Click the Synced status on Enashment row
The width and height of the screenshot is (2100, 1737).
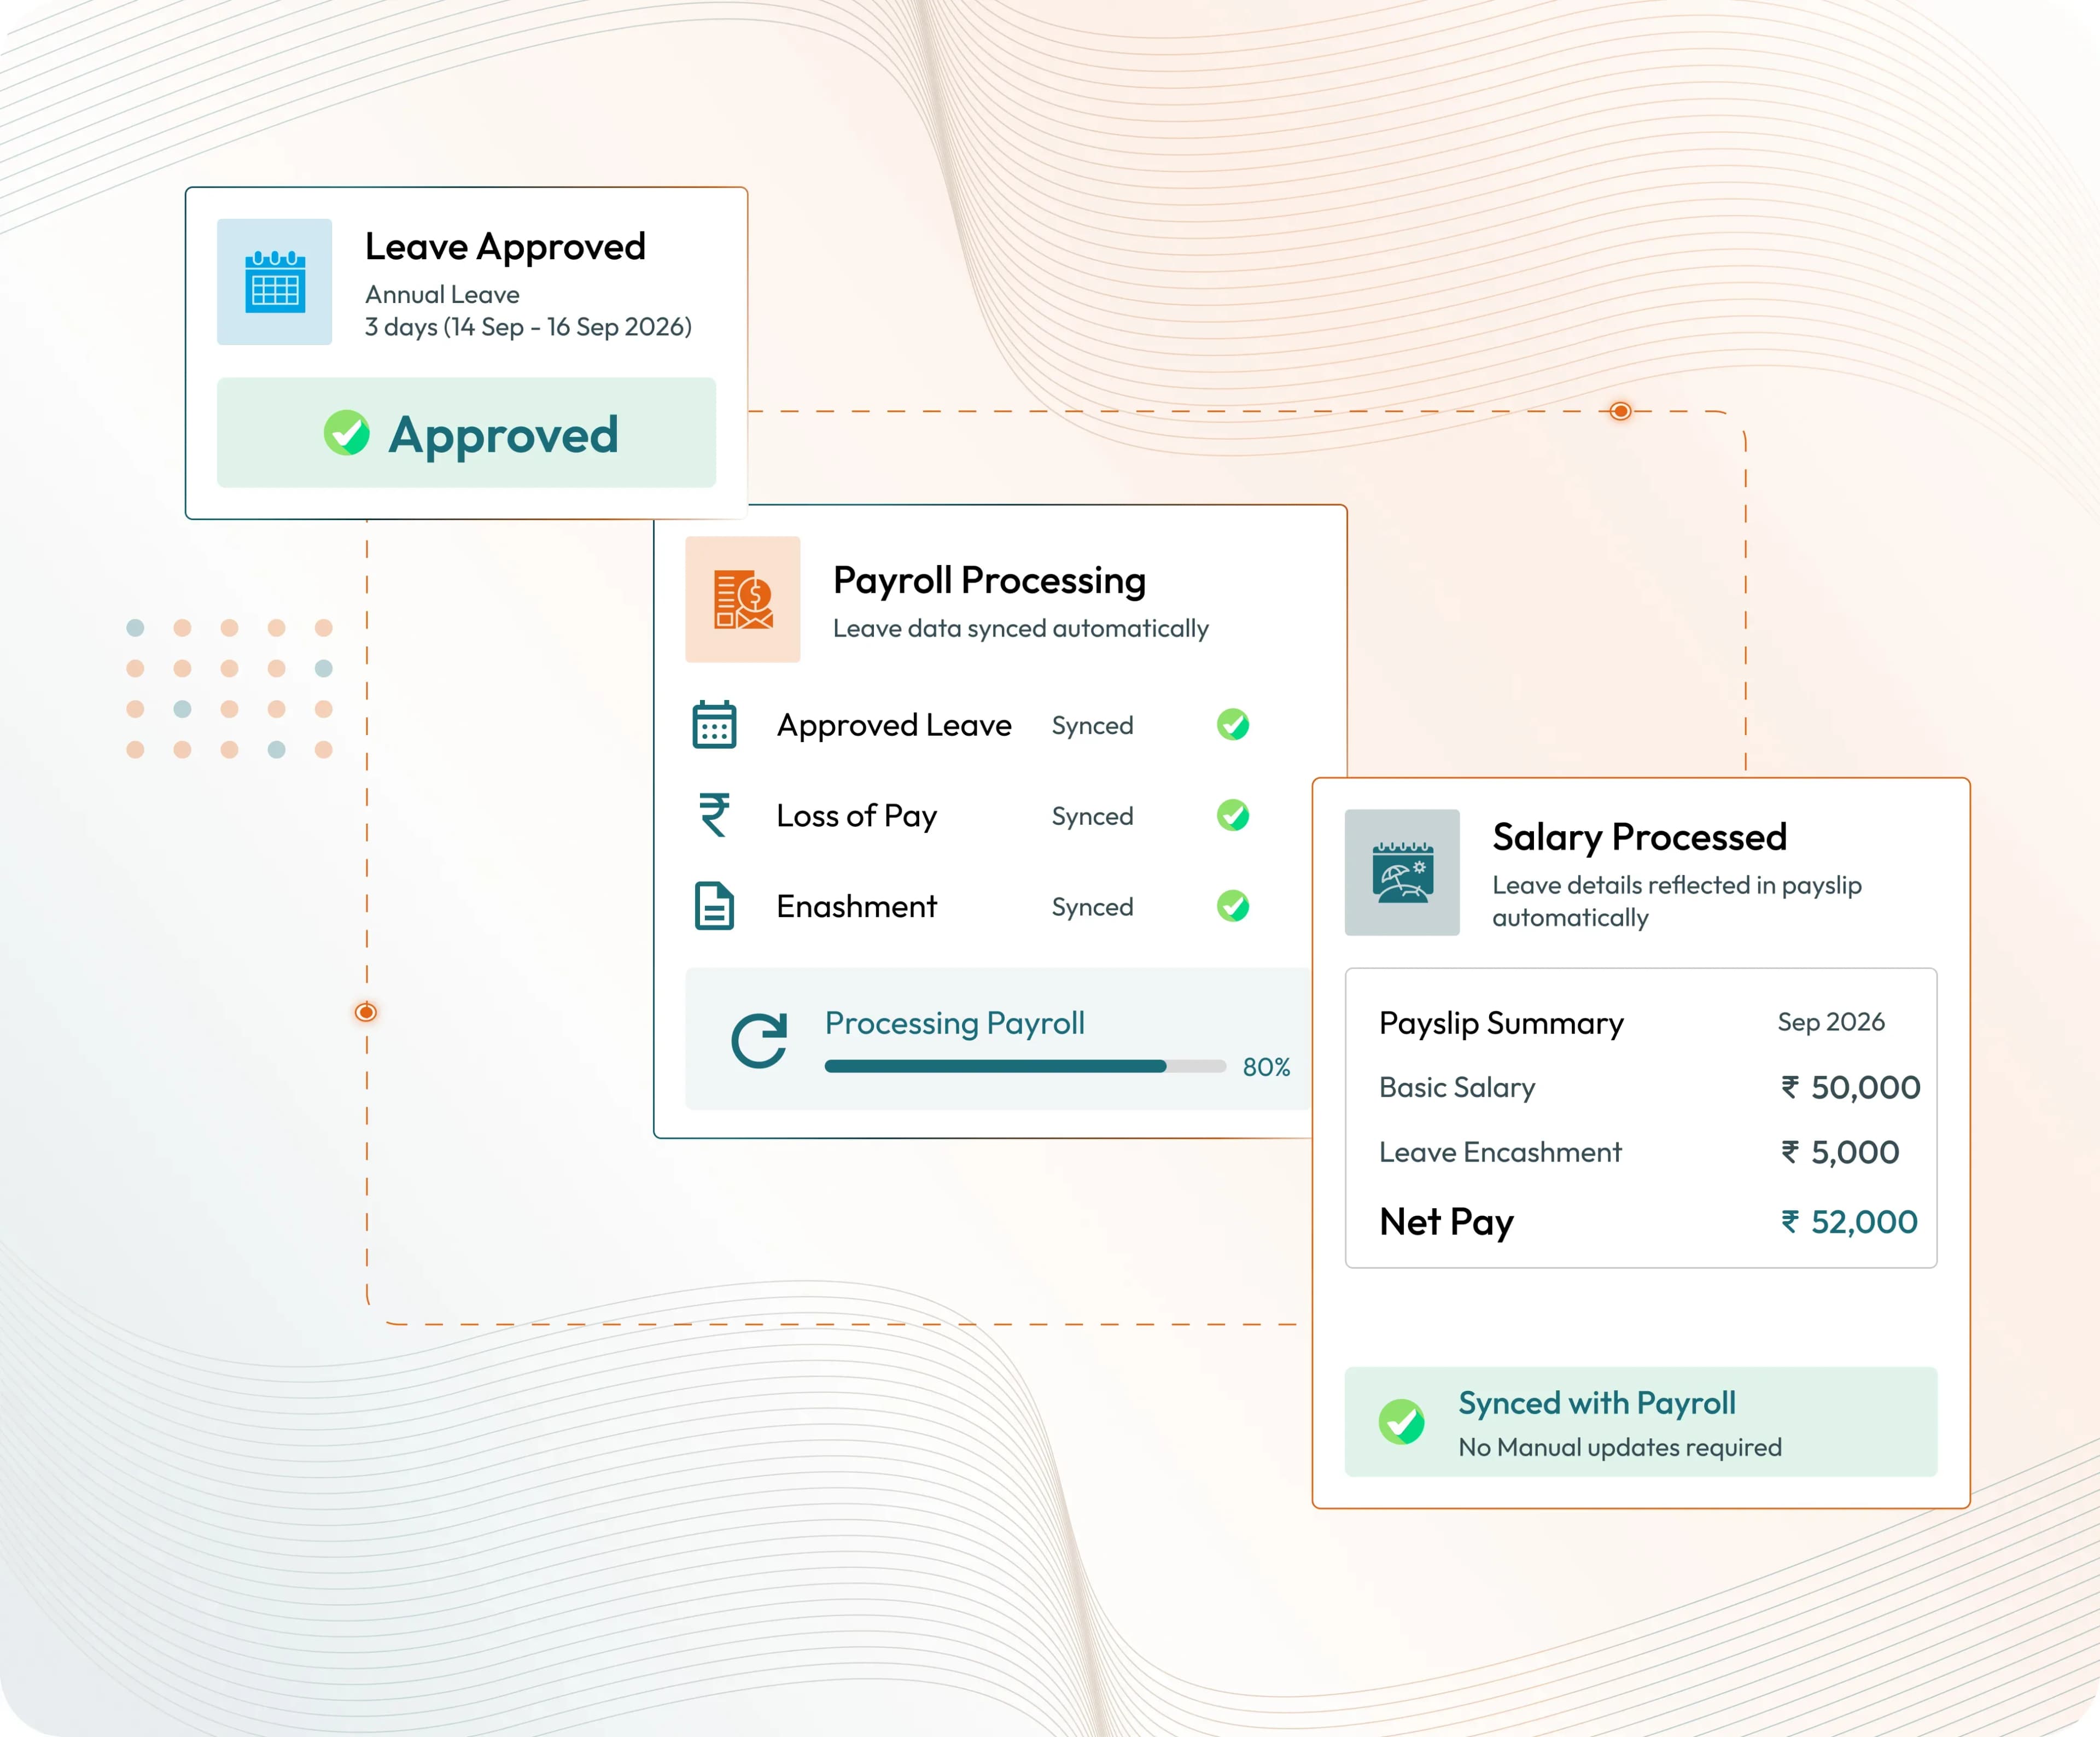[x=1092, y=907]
